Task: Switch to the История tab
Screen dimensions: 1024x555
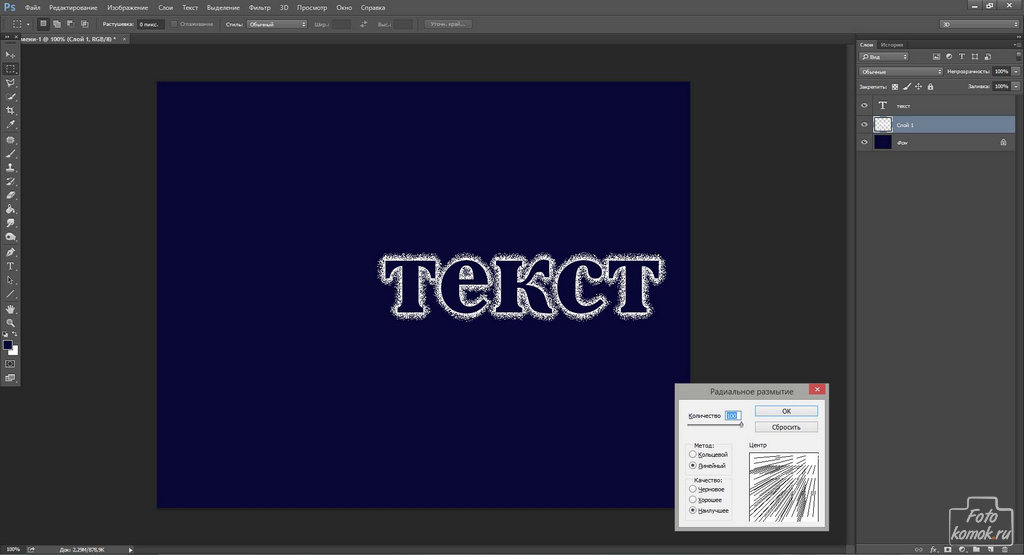Action: coord(892,45)
